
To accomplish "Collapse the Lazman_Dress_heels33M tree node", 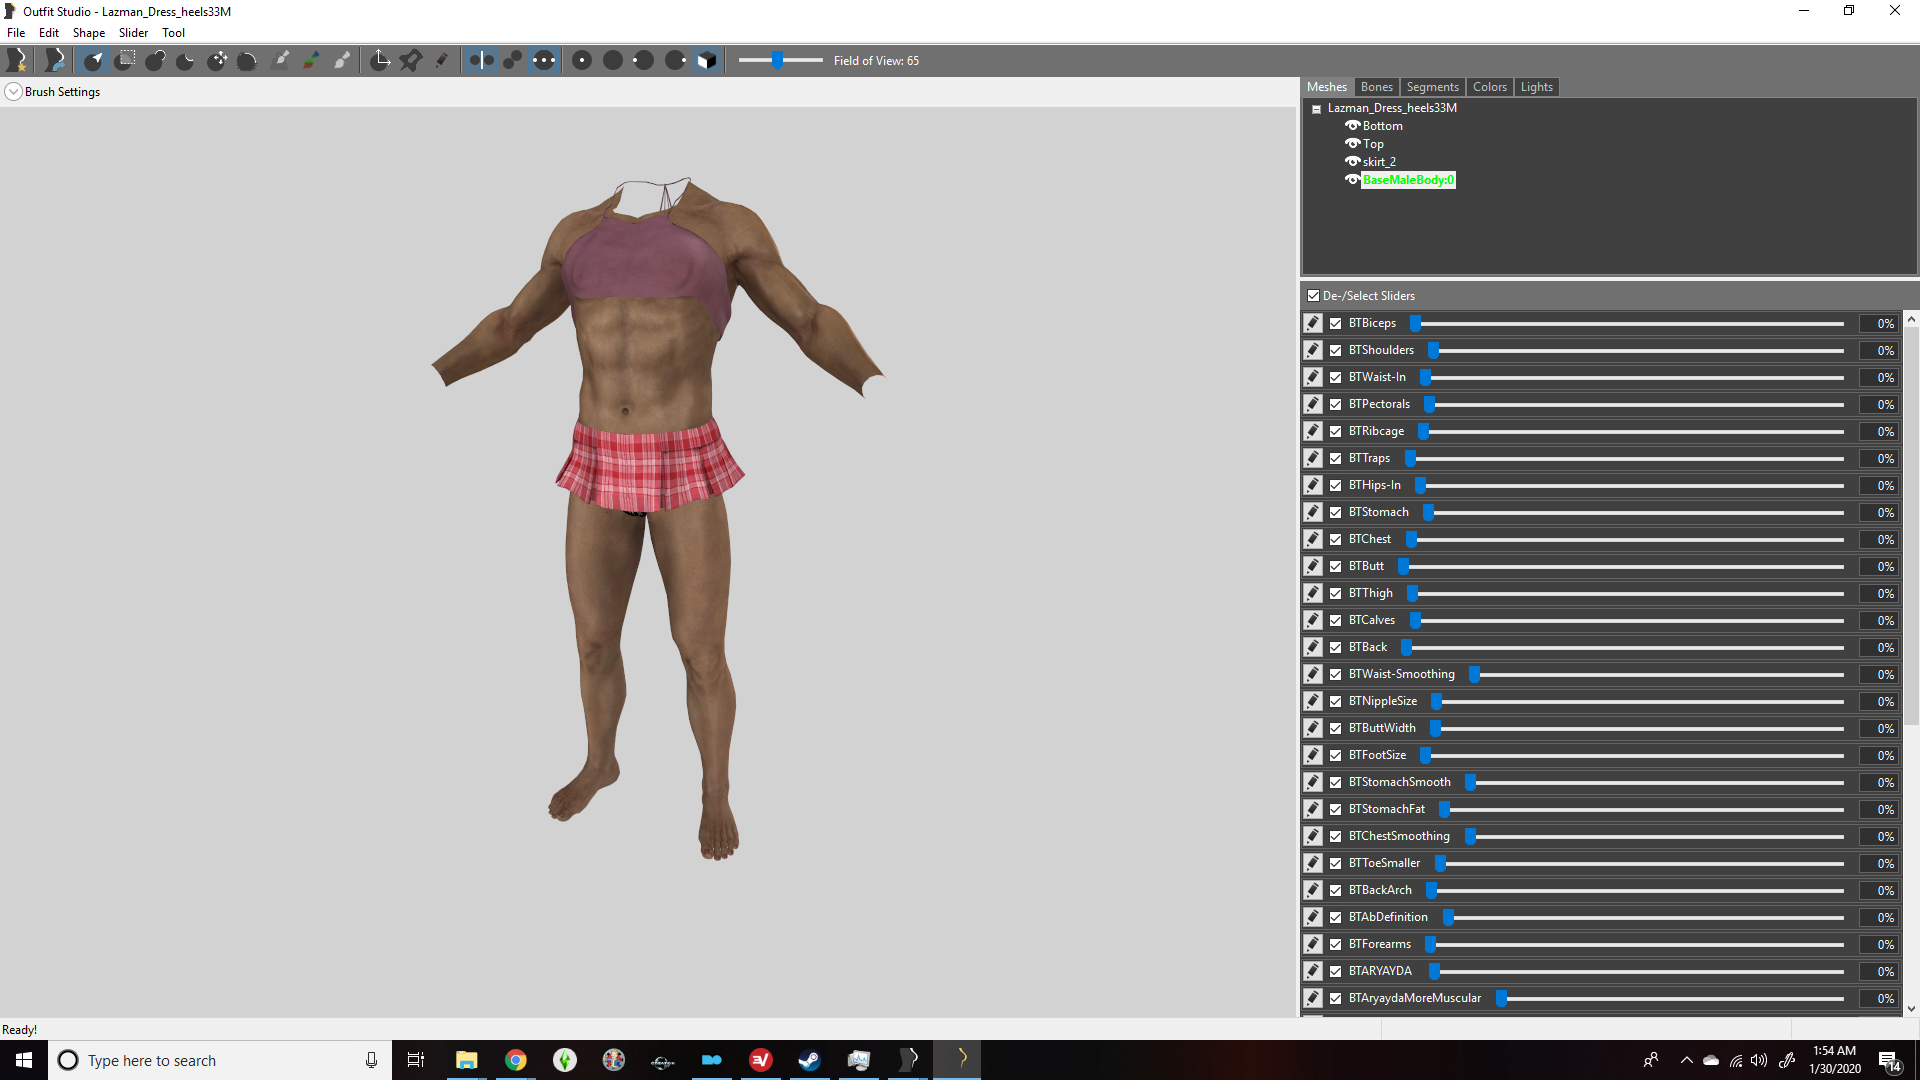I will point(1317,109).
